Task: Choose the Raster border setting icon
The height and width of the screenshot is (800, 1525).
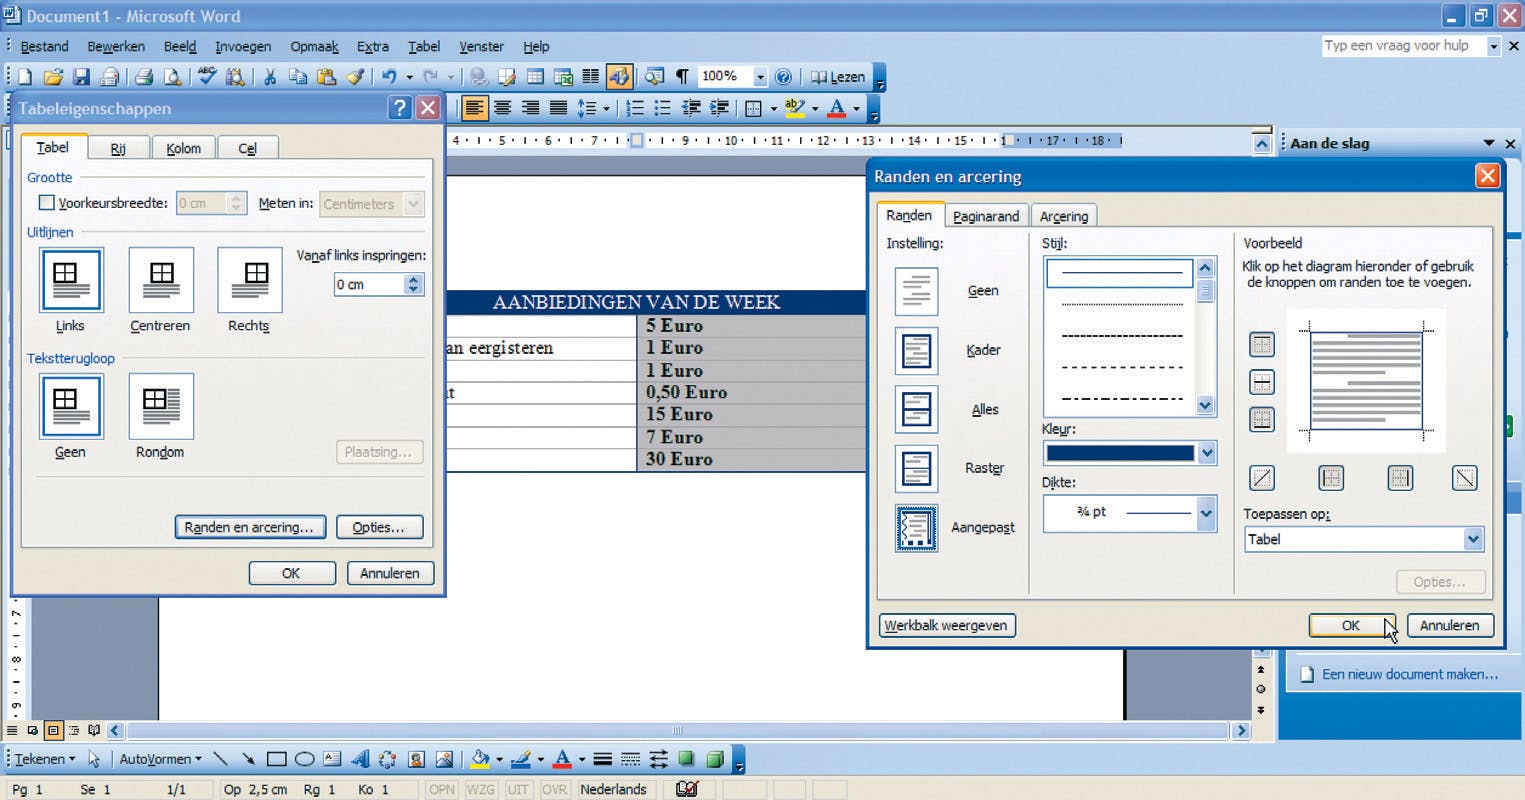Action: click(x=916, y=469)
